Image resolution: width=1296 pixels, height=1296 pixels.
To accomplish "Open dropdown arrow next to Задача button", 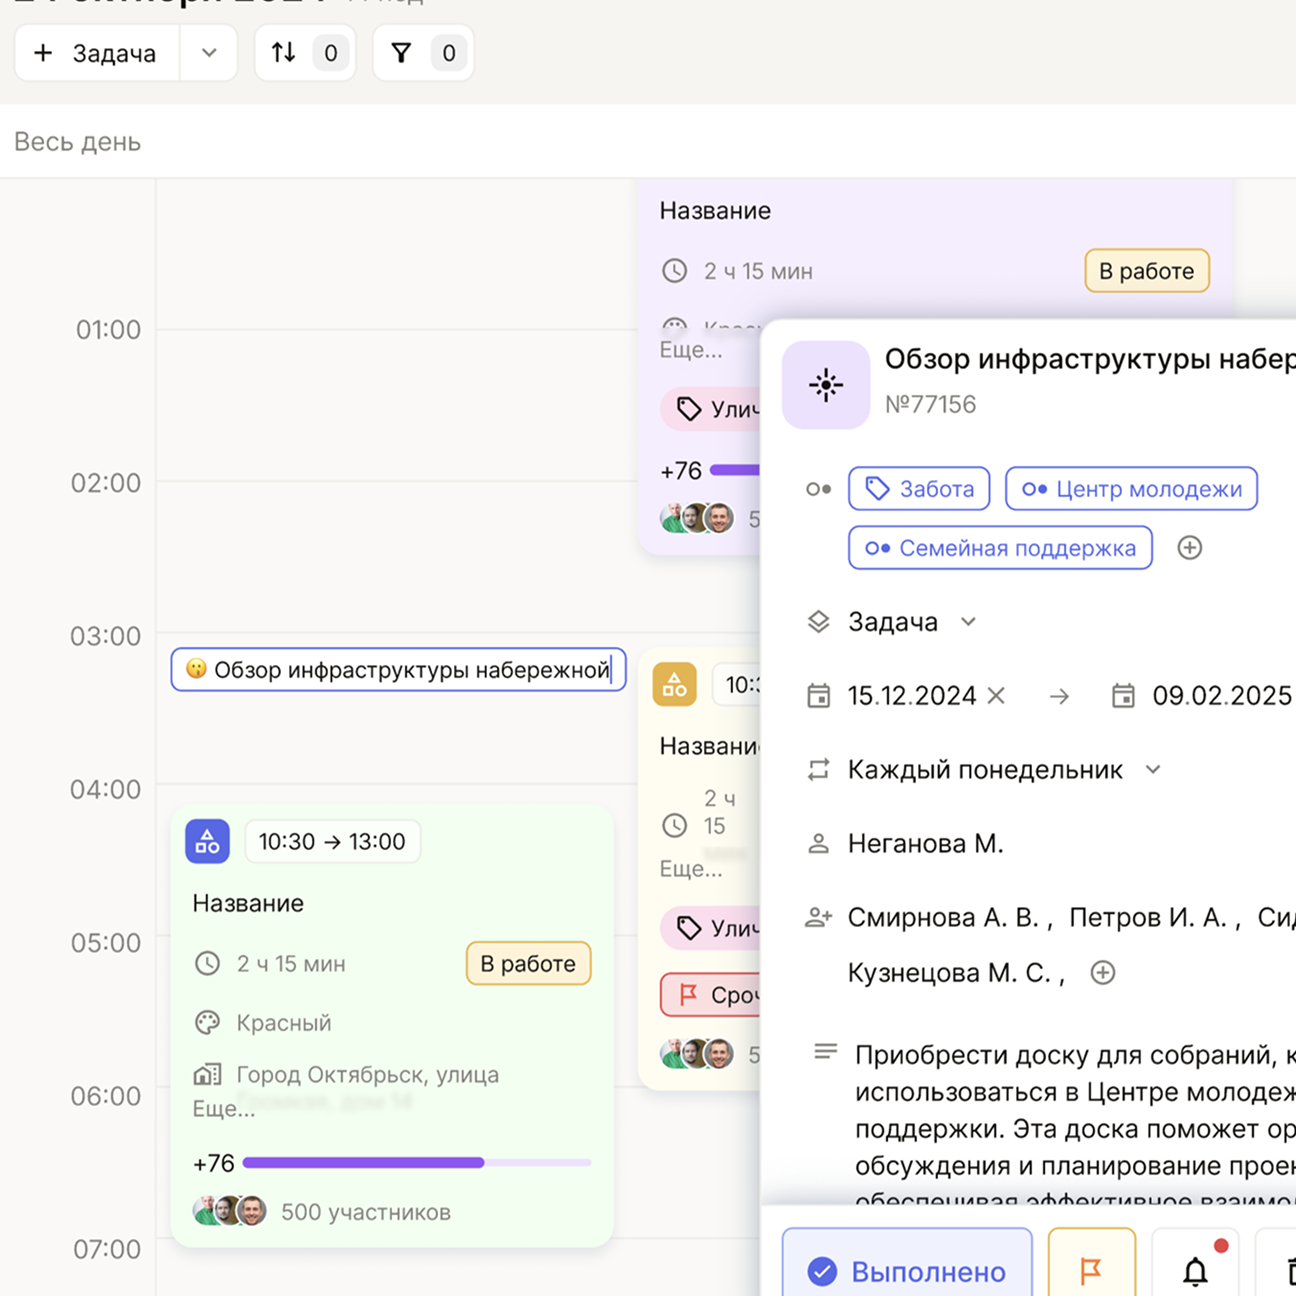I will (x=209, y=53).
